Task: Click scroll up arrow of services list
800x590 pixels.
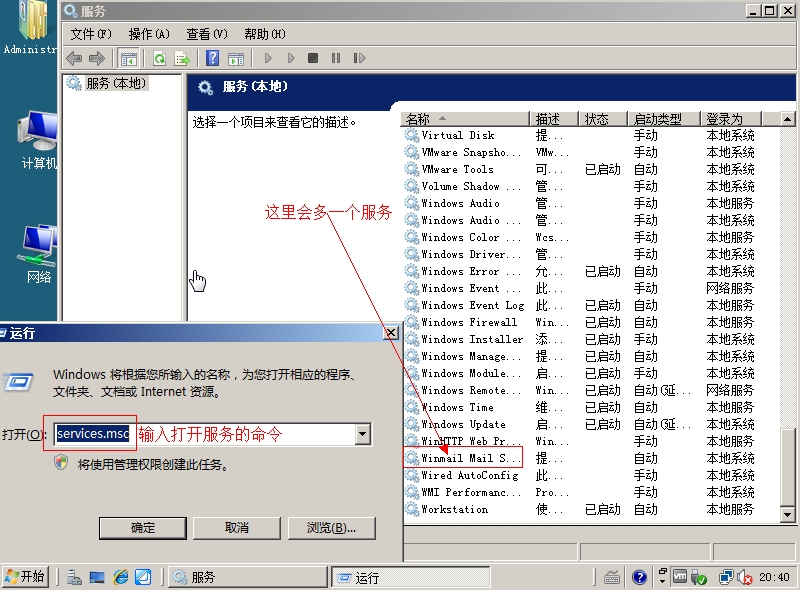Action: 787,119
